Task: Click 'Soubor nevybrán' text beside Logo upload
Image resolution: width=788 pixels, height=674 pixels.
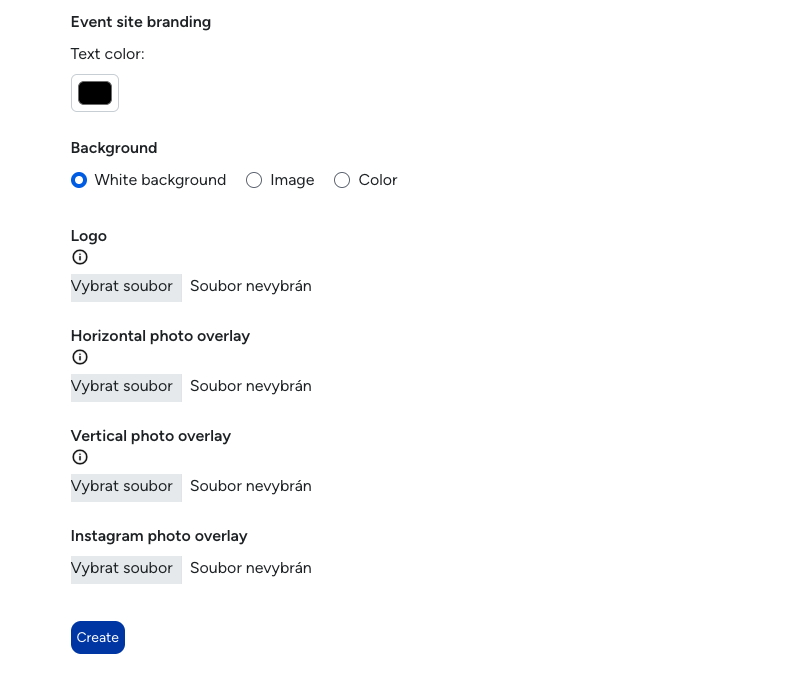Action: tap(251, 286)
